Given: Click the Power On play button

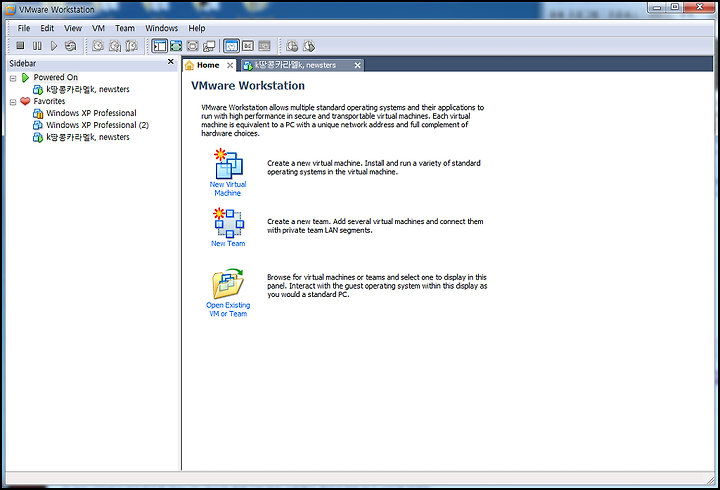Looking at the screenshot, I should (54, 45).
